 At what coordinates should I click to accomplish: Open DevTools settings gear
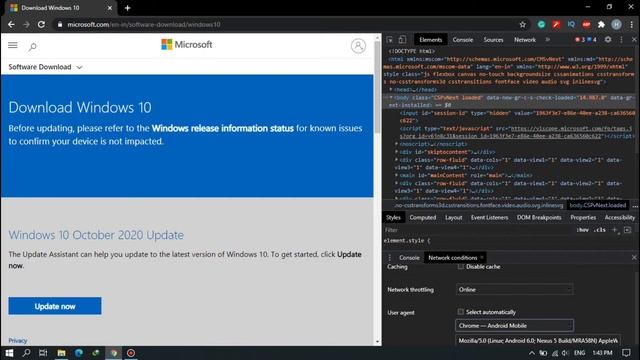point(608,40)
